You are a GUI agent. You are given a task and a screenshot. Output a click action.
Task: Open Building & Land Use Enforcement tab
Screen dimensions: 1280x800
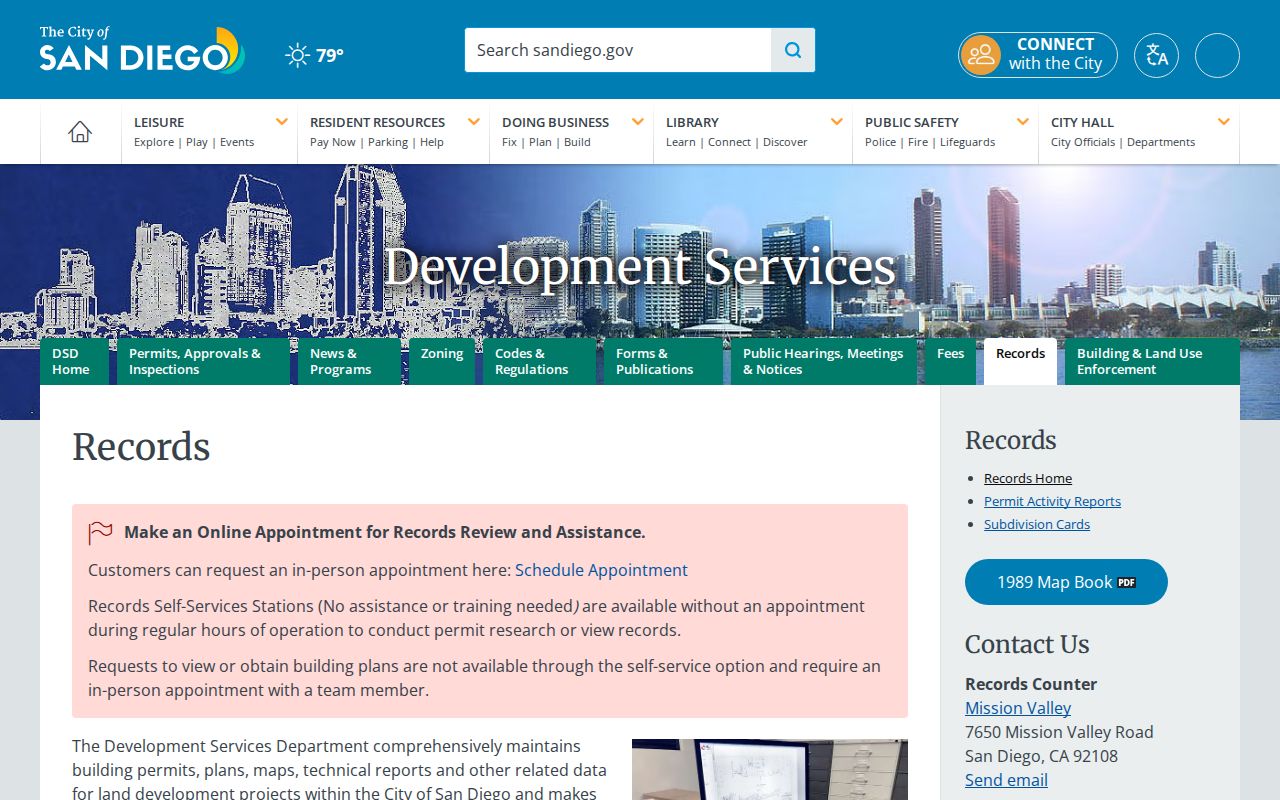pyautogui.click(x=1152, y=361)
